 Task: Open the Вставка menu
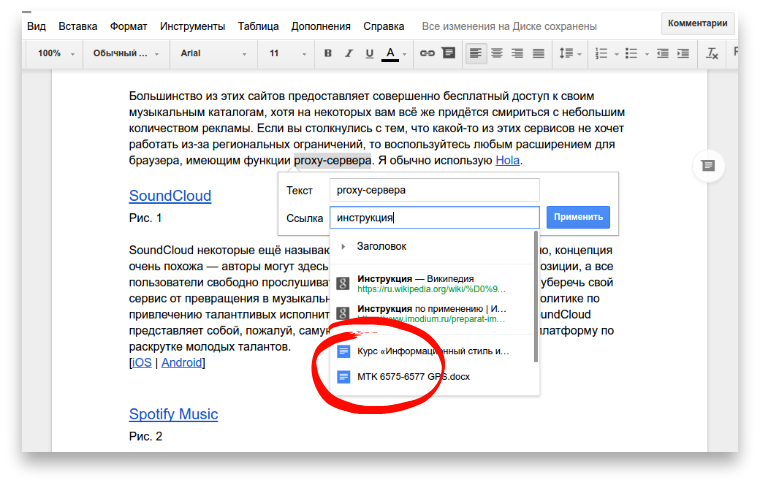pos(78,26)
